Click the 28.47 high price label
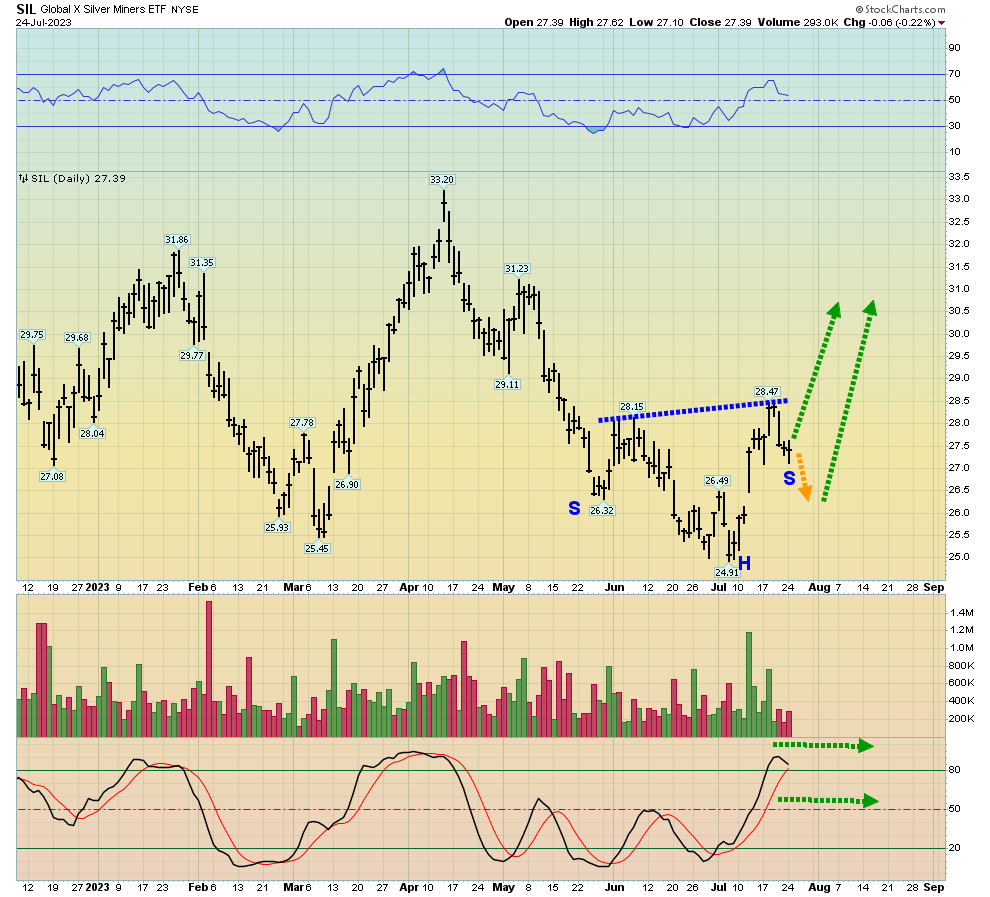The height and width of the screenshot is (897, 990). pos(767,391)
